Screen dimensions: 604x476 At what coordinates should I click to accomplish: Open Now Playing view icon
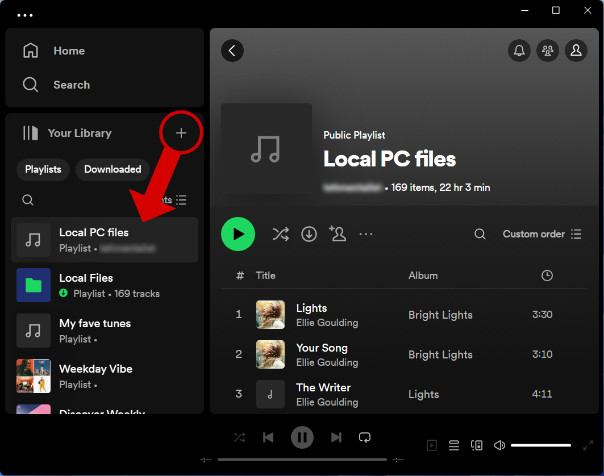coord(432,446)
